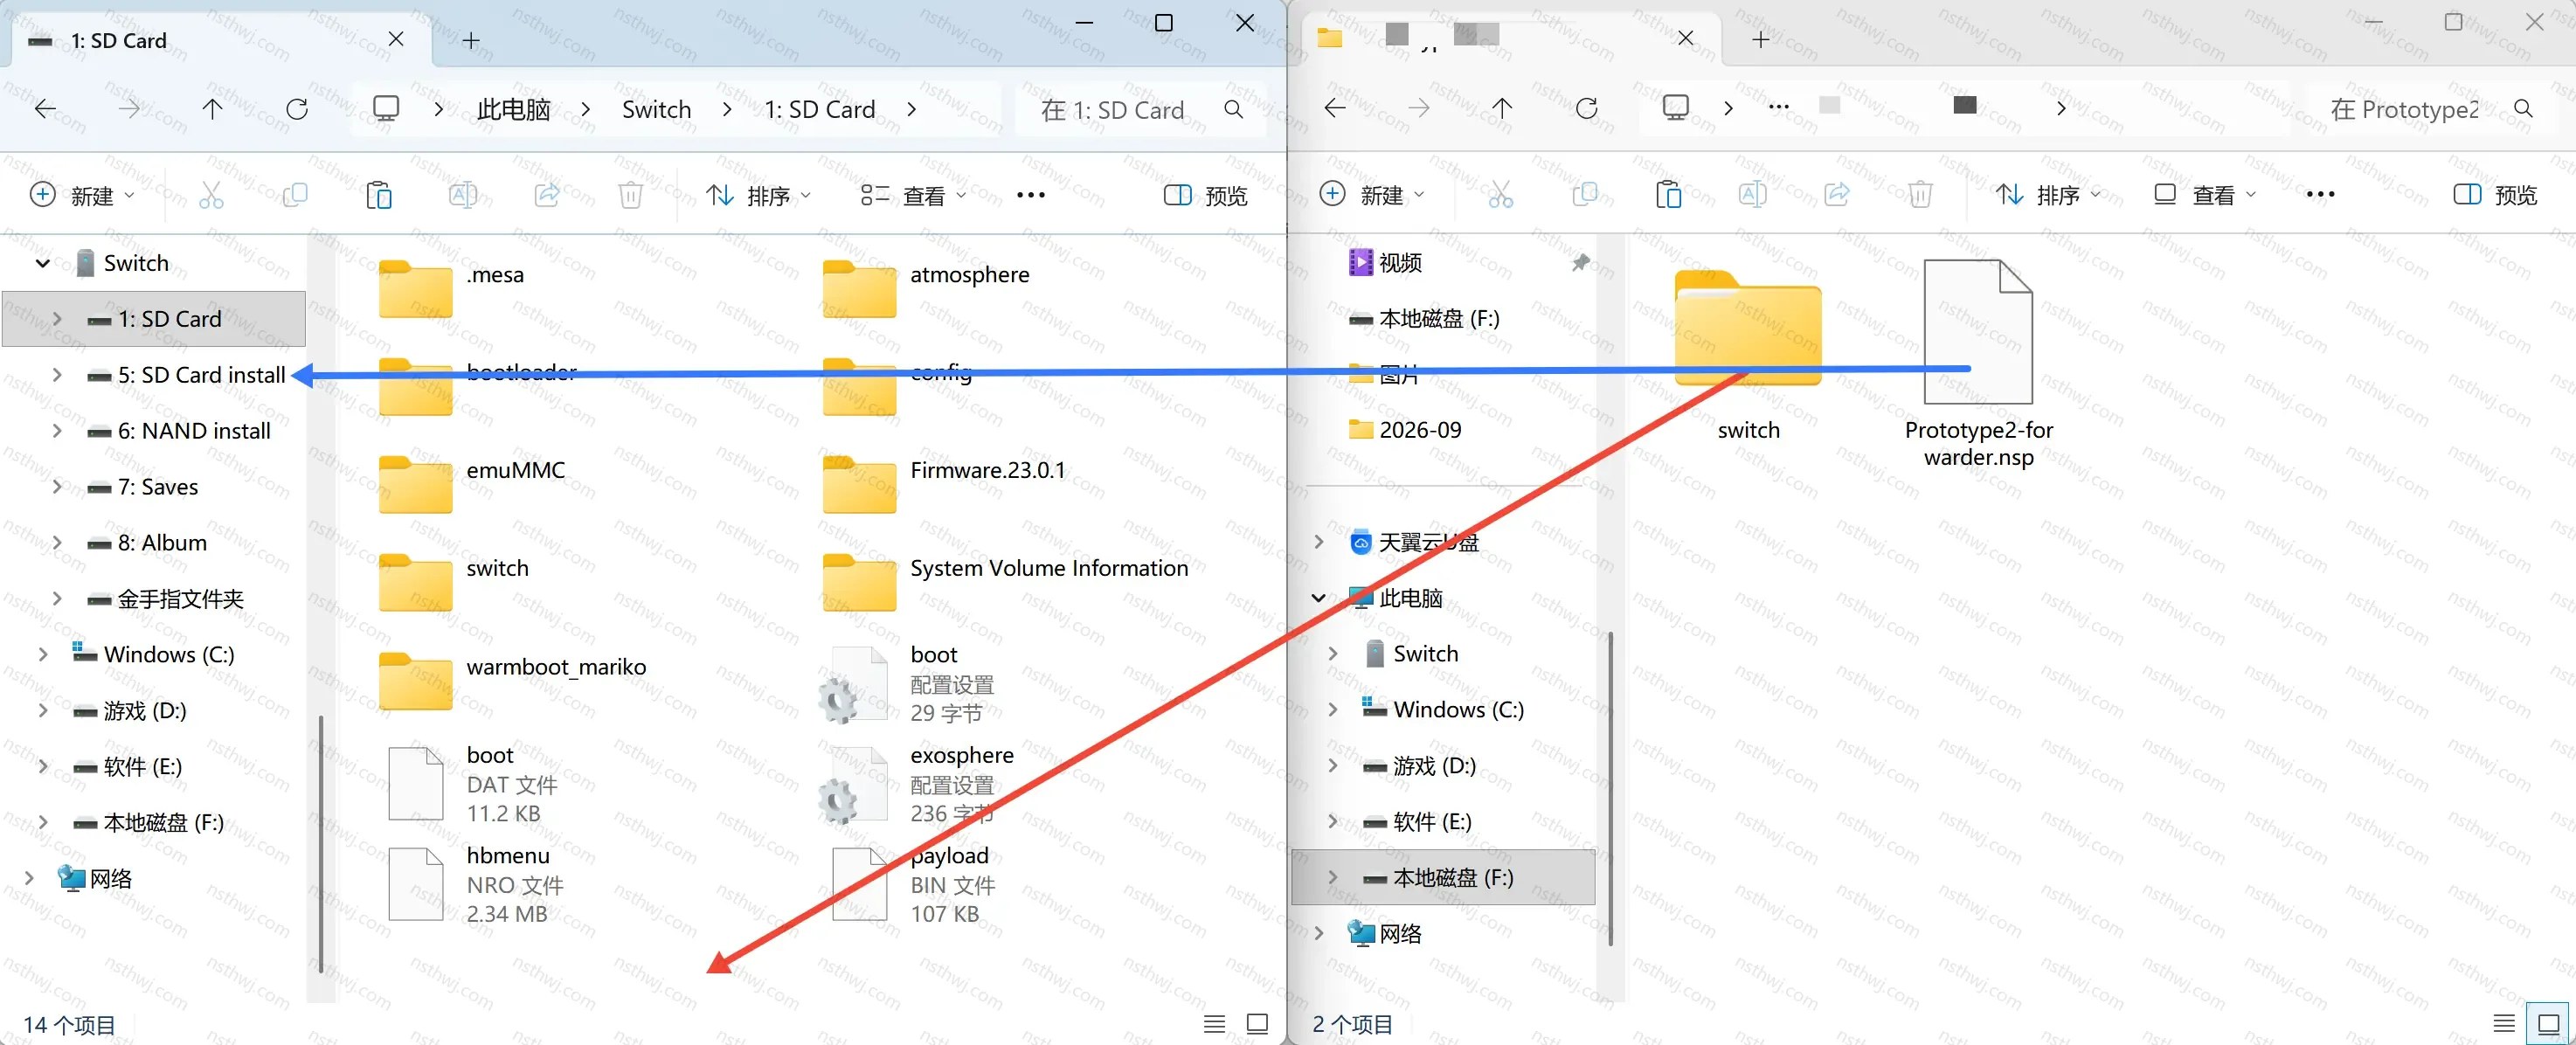Click the Delete trash icon in the left window
Image resolution: width=2576 pixels, height=1045 pixels.
[631, 195]
